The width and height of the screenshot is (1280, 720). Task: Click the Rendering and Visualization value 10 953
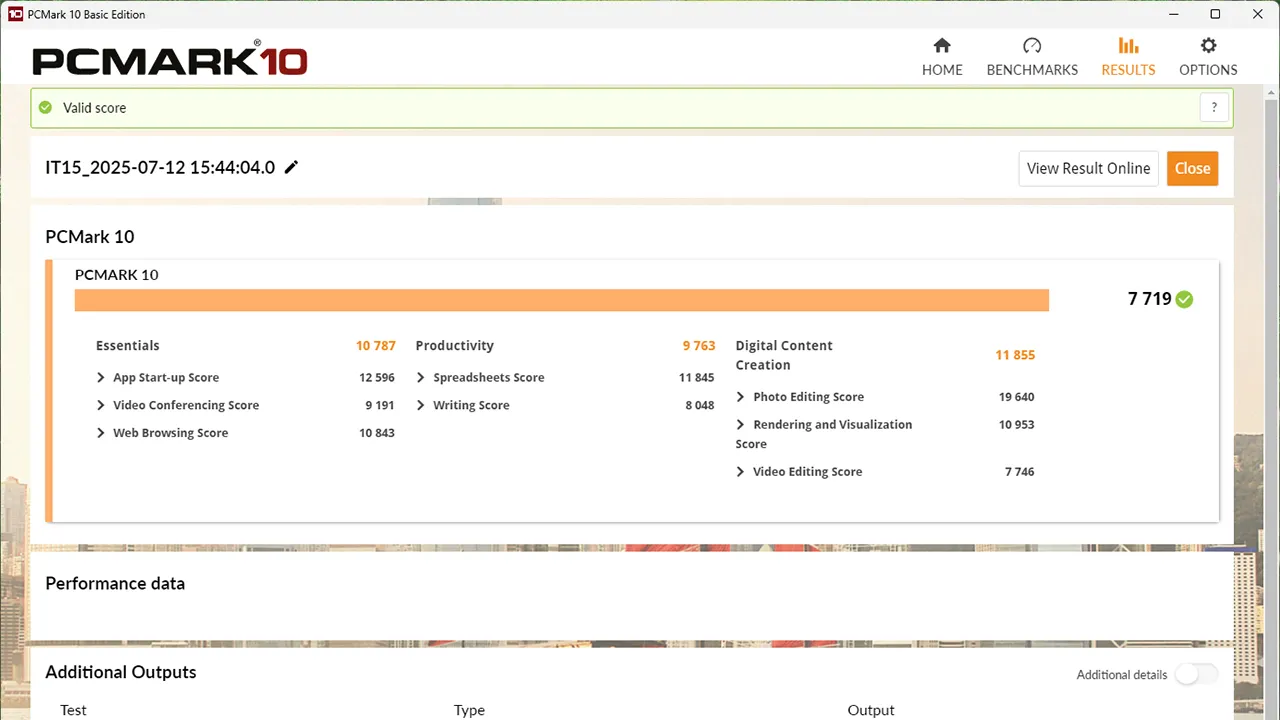point(1017,425)
